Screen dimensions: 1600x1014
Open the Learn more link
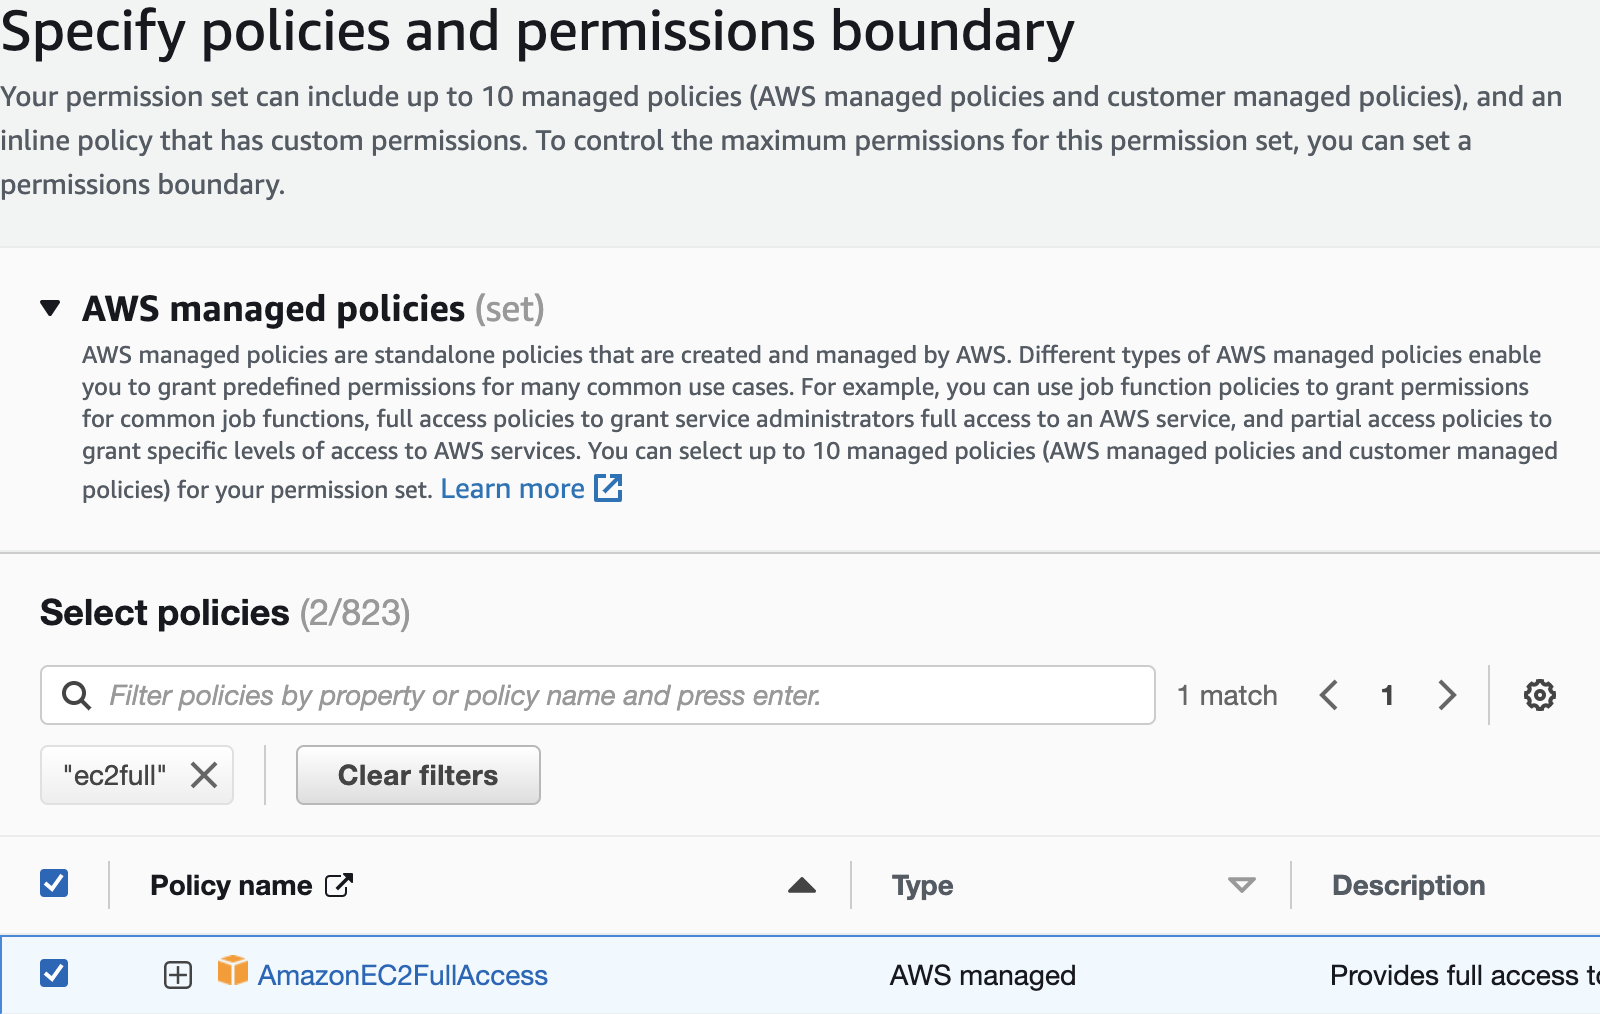pyautogui.click(x=512, y=489)
